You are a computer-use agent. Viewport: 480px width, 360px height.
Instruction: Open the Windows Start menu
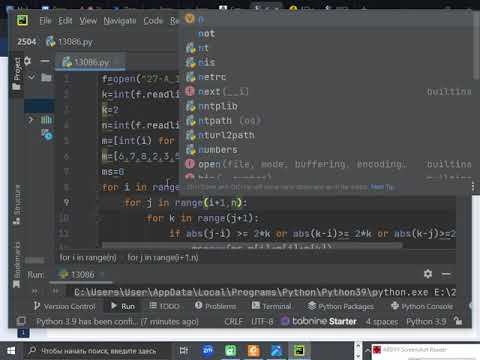11,351
